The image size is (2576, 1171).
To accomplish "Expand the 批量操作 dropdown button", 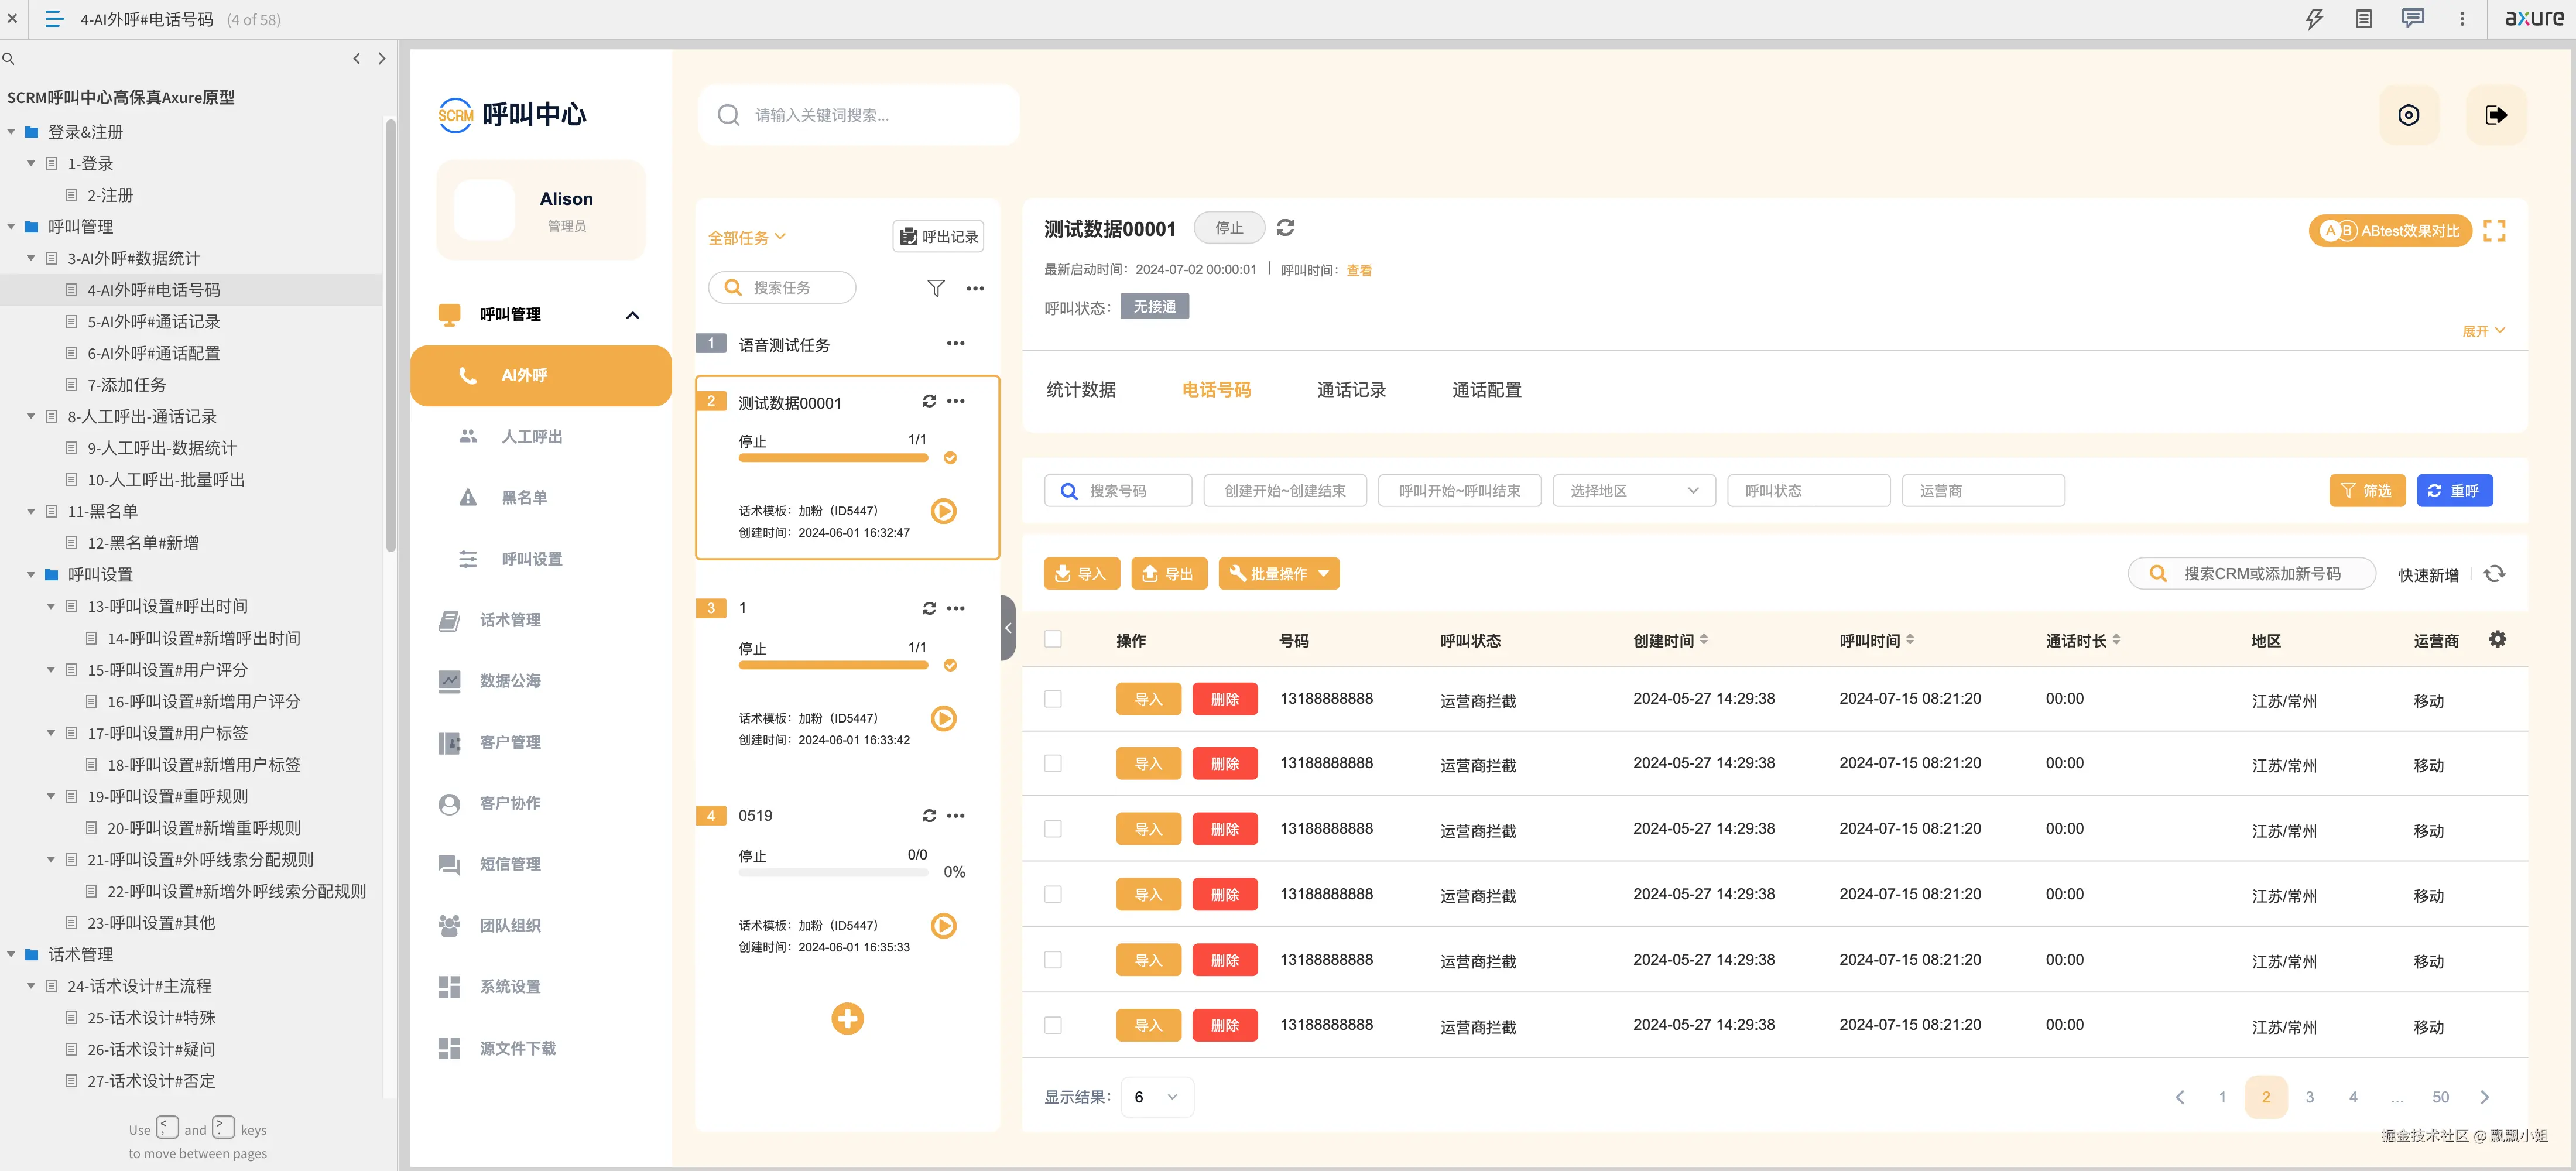I will (1278, 573).
